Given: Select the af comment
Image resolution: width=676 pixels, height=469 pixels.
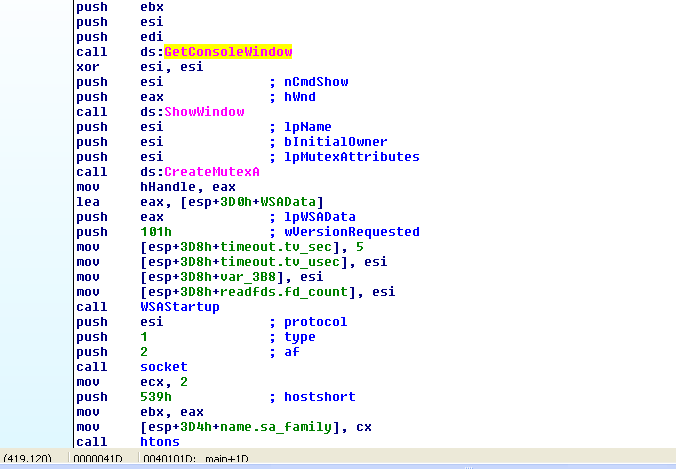Looking at the screenshot, I should (291, 352).
